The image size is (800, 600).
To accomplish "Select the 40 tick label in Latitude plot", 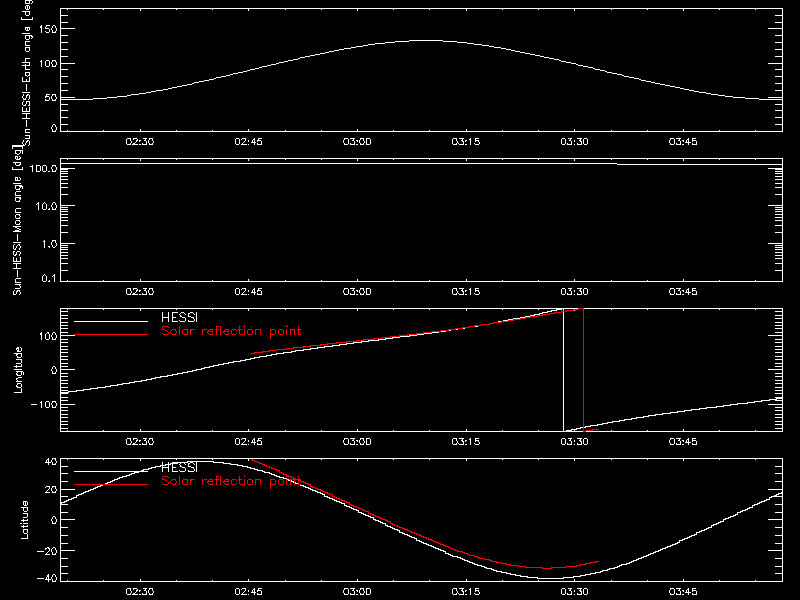I will tap(52, 462).
